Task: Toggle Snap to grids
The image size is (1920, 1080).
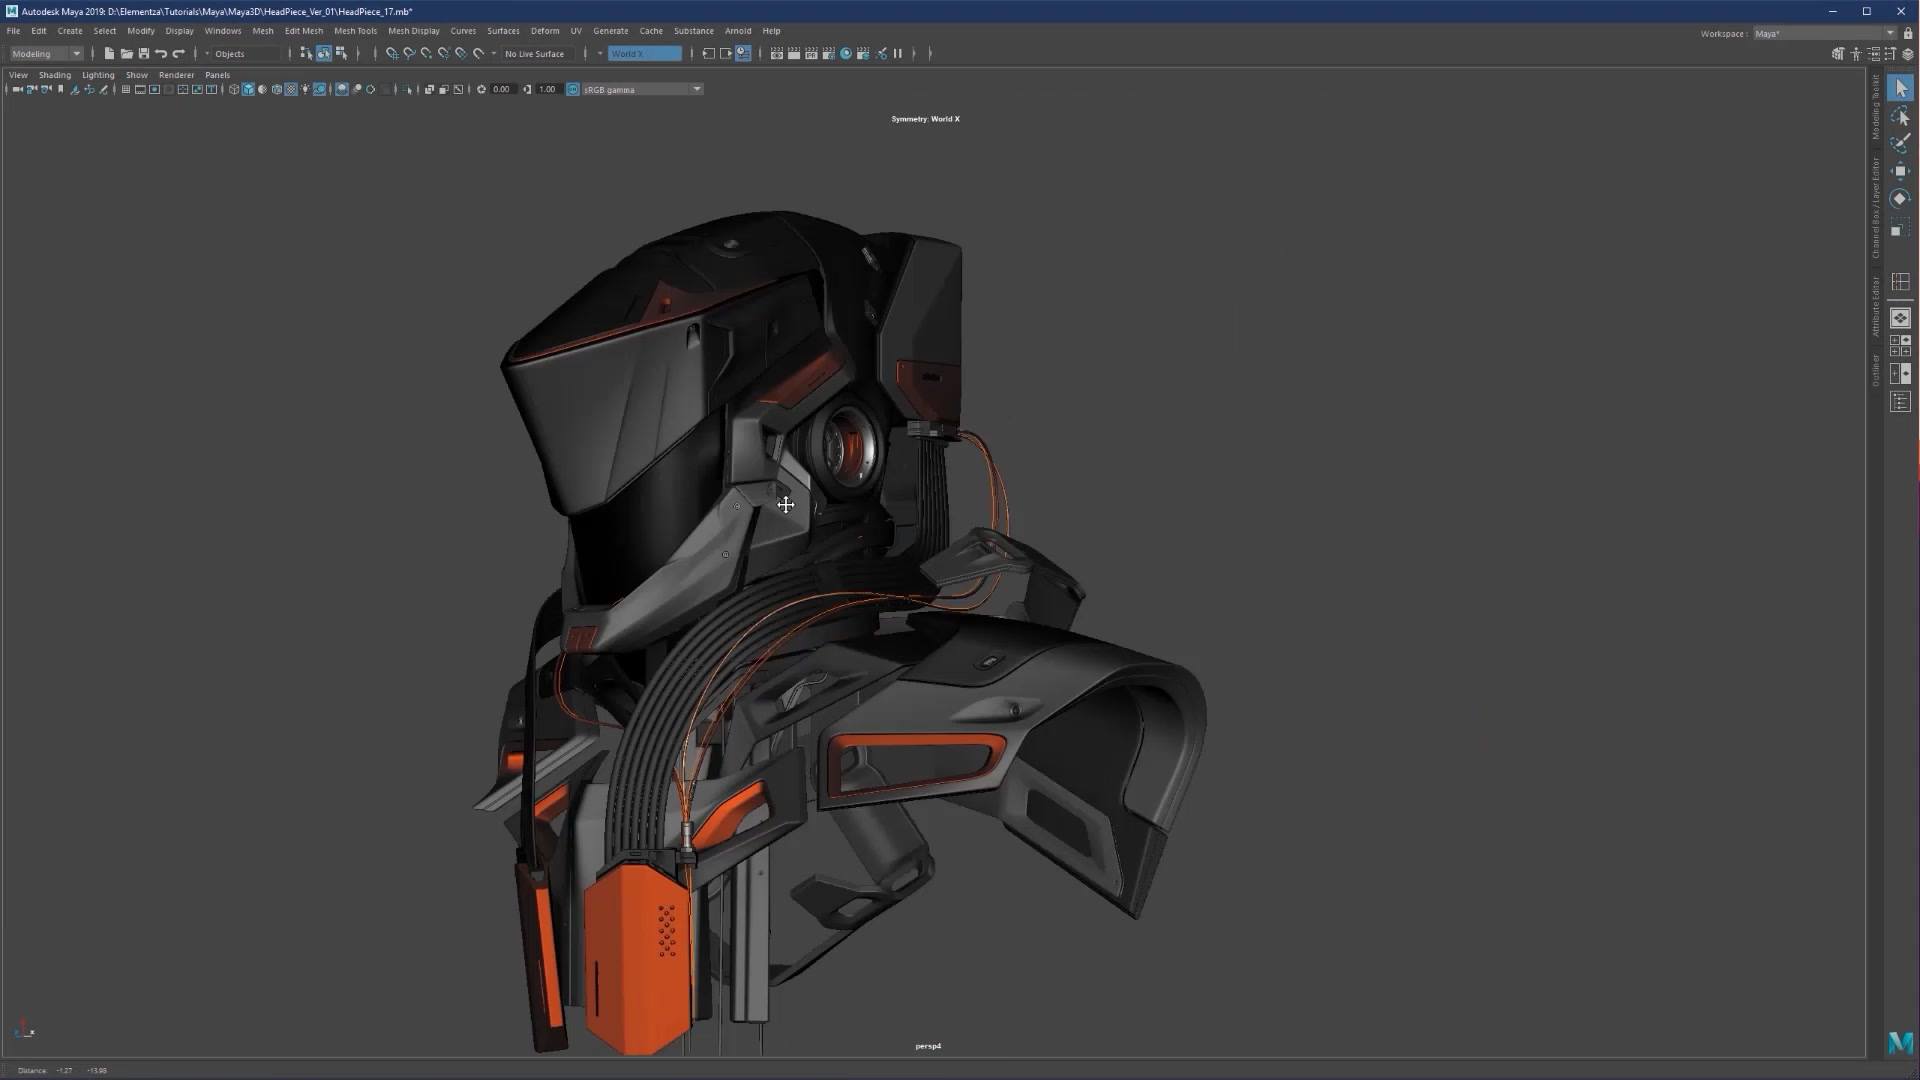Action: click(x=392, y=54)
